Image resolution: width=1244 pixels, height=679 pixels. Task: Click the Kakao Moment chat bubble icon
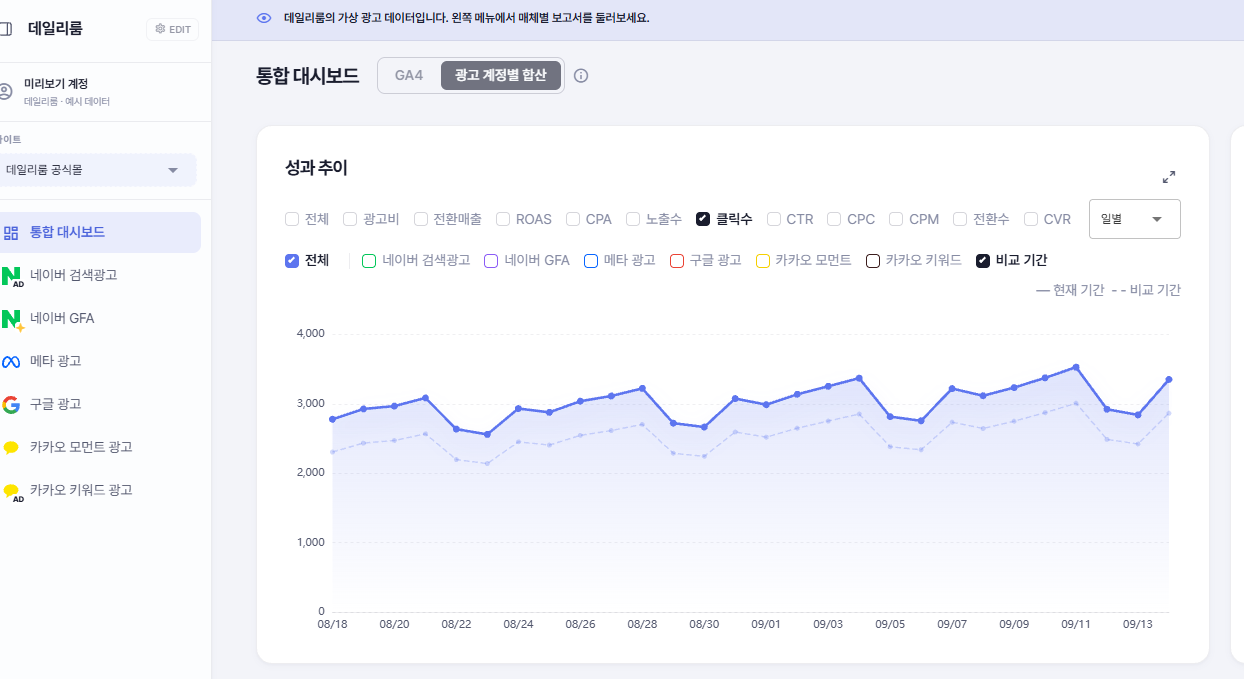click(11, 448)
